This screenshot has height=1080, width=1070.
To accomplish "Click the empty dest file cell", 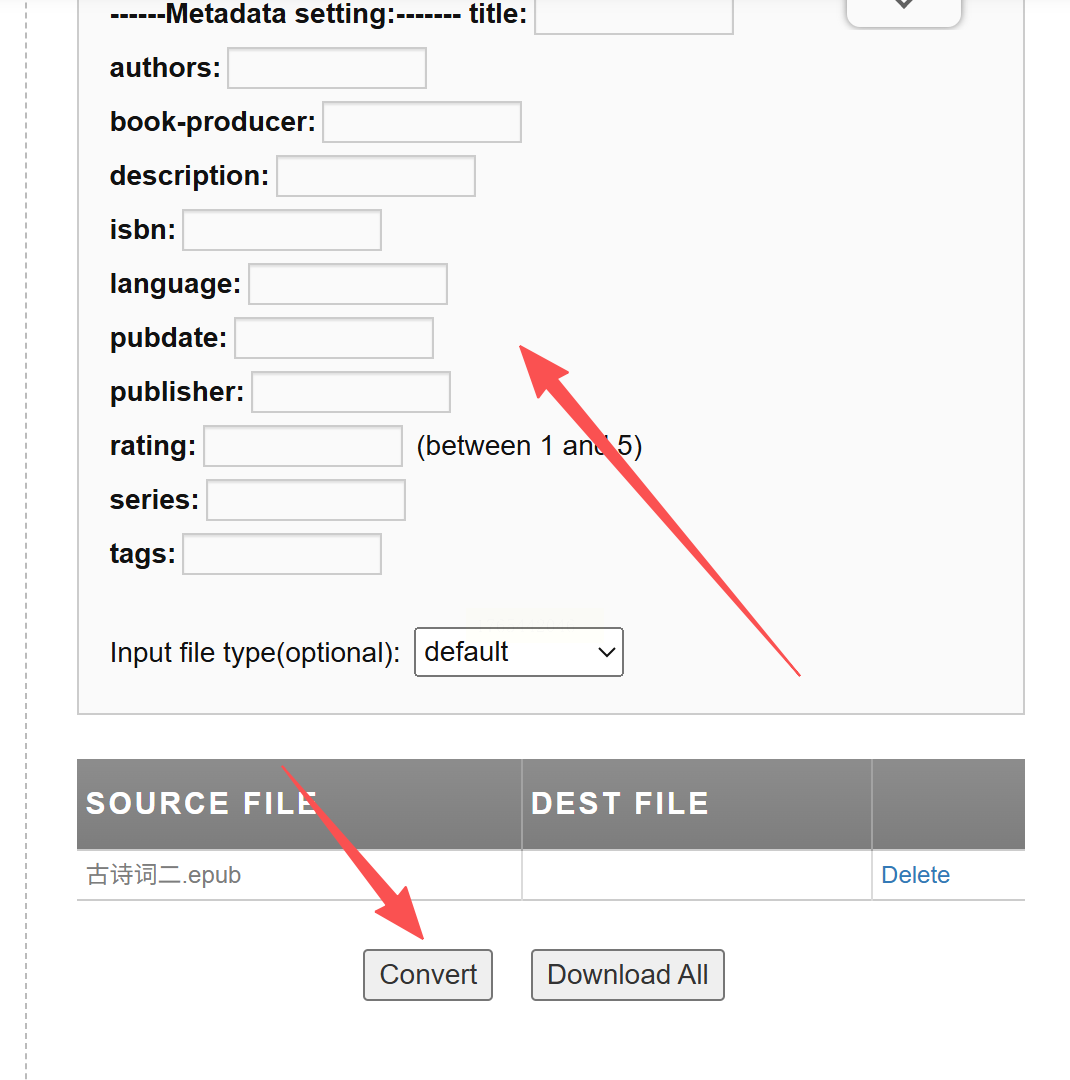I will tap(696, 875).
